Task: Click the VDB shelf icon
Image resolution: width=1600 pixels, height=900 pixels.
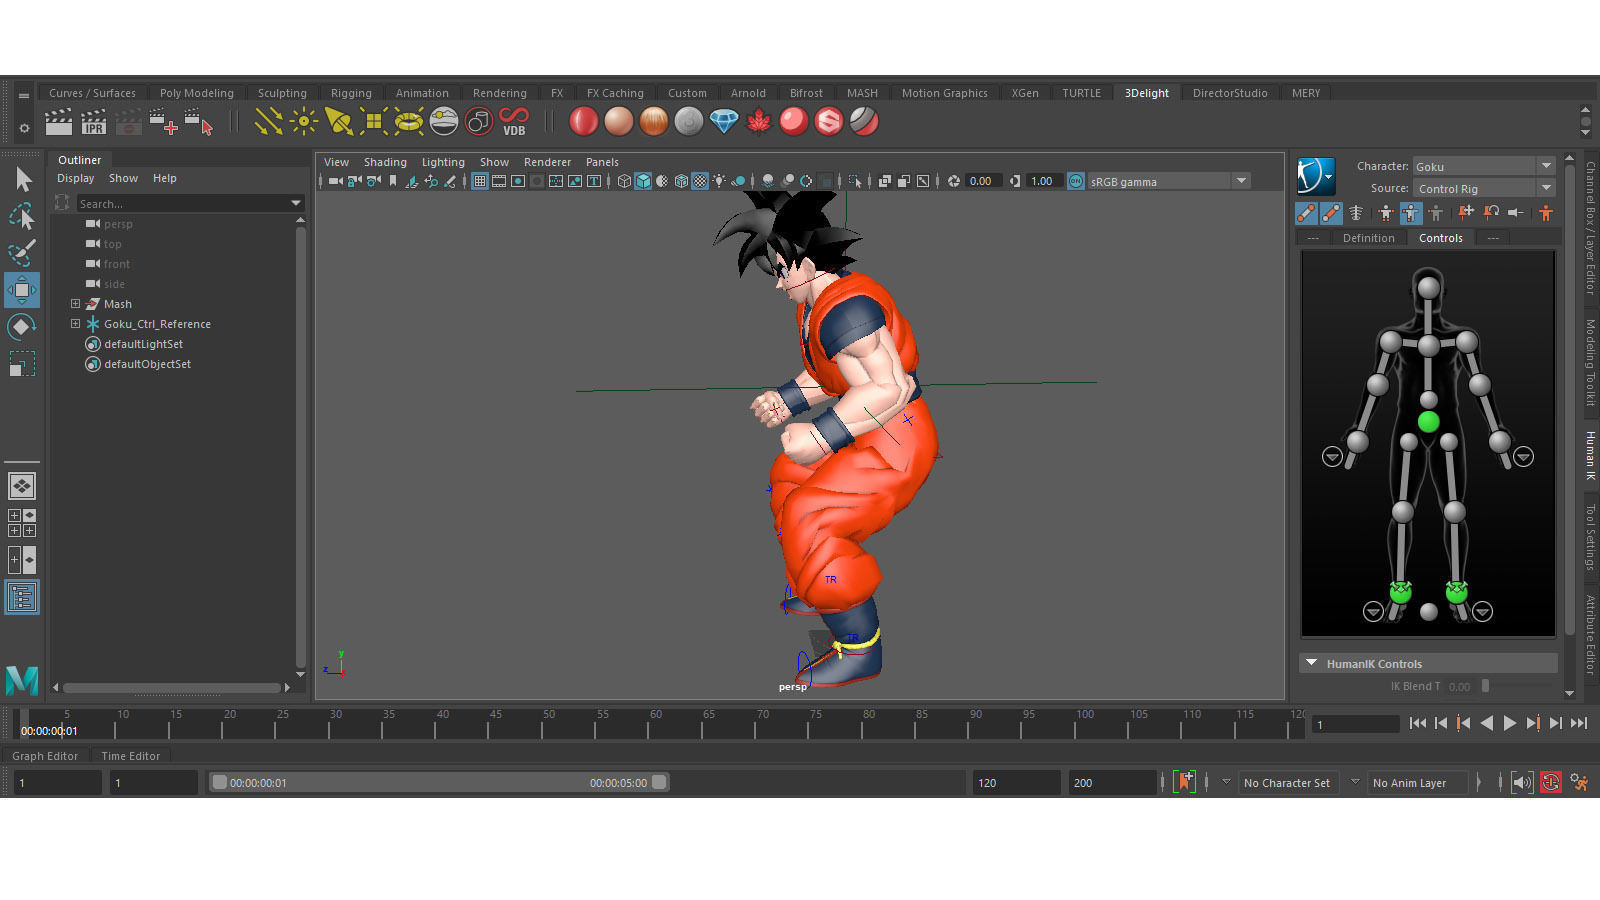Action: click(514, 122)
